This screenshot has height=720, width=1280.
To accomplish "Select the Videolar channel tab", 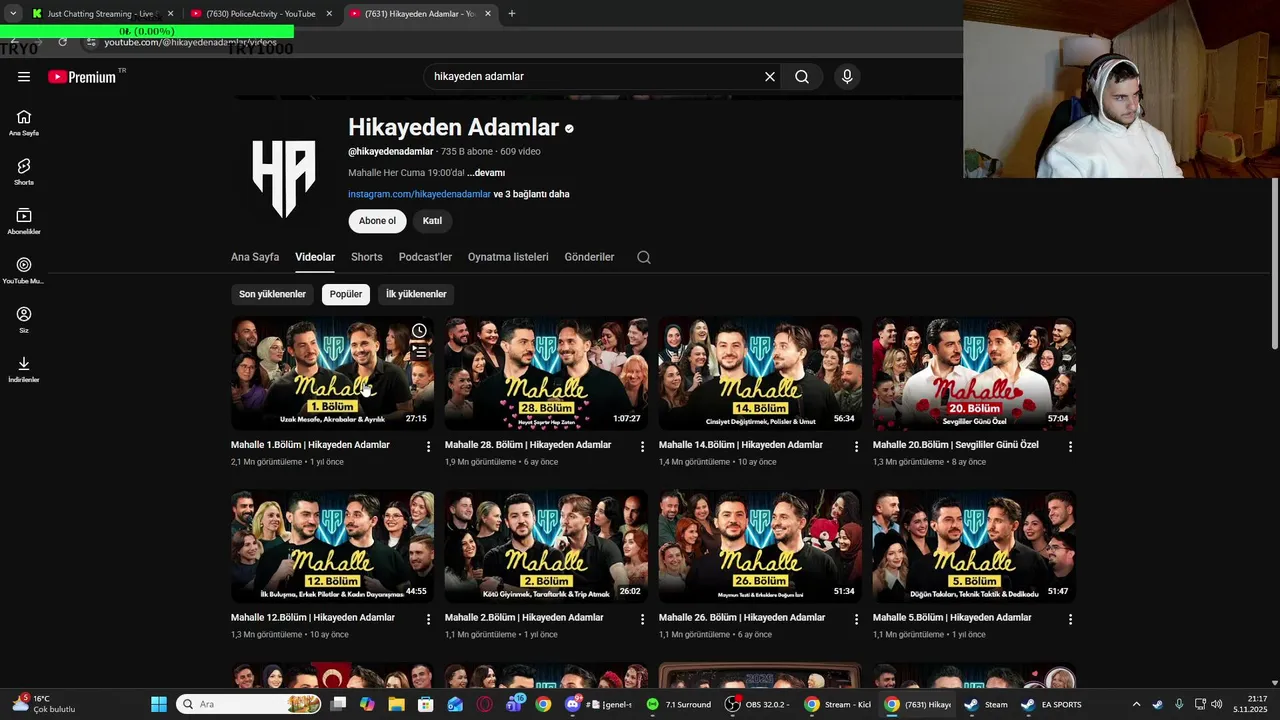I will click(x=315, y=257).
